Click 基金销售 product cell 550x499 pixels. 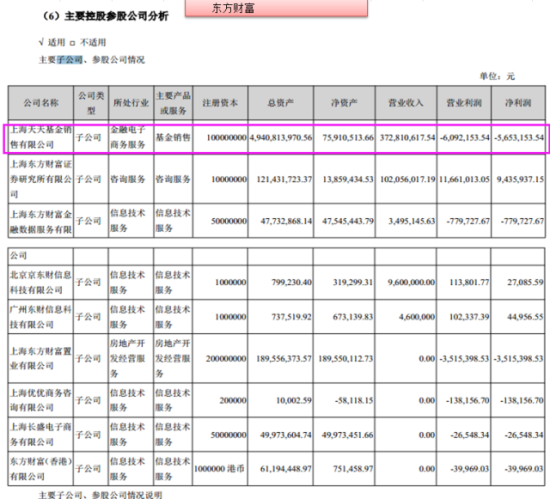[x=173, y=137]
